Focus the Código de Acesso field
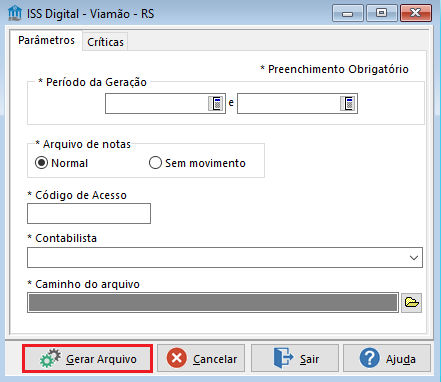 pyautogui.click(x=89, y=213)
